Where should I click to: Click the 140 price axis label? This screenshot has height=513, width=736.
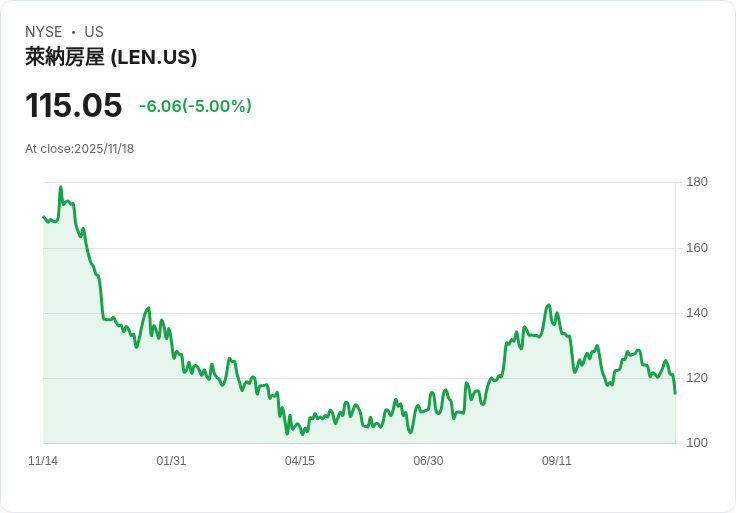(x=697, y=313)
